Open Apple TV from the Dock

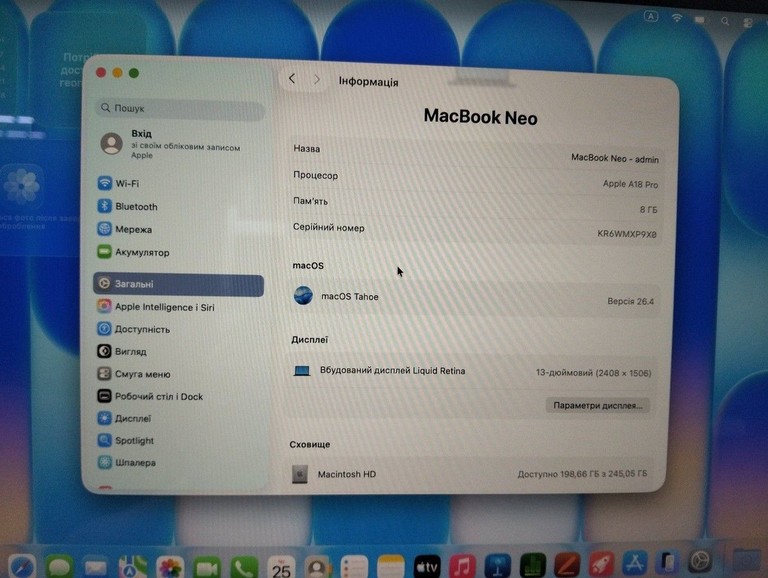coord(427,567)
